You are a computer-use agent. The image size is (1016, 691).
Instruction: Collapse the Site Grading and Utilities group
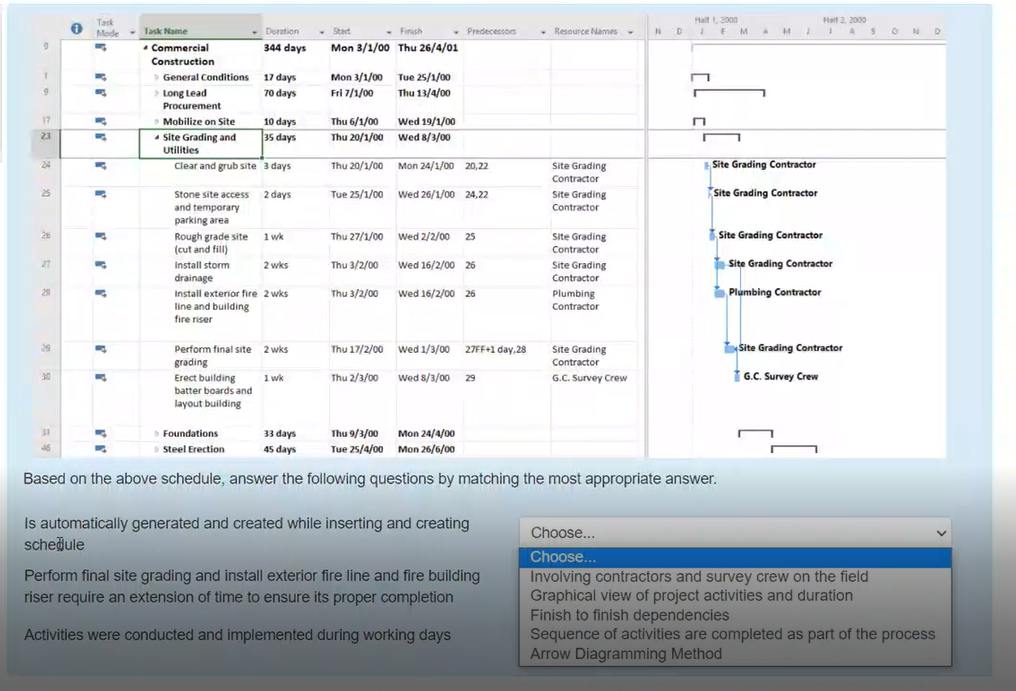click(x=156, y=138)
